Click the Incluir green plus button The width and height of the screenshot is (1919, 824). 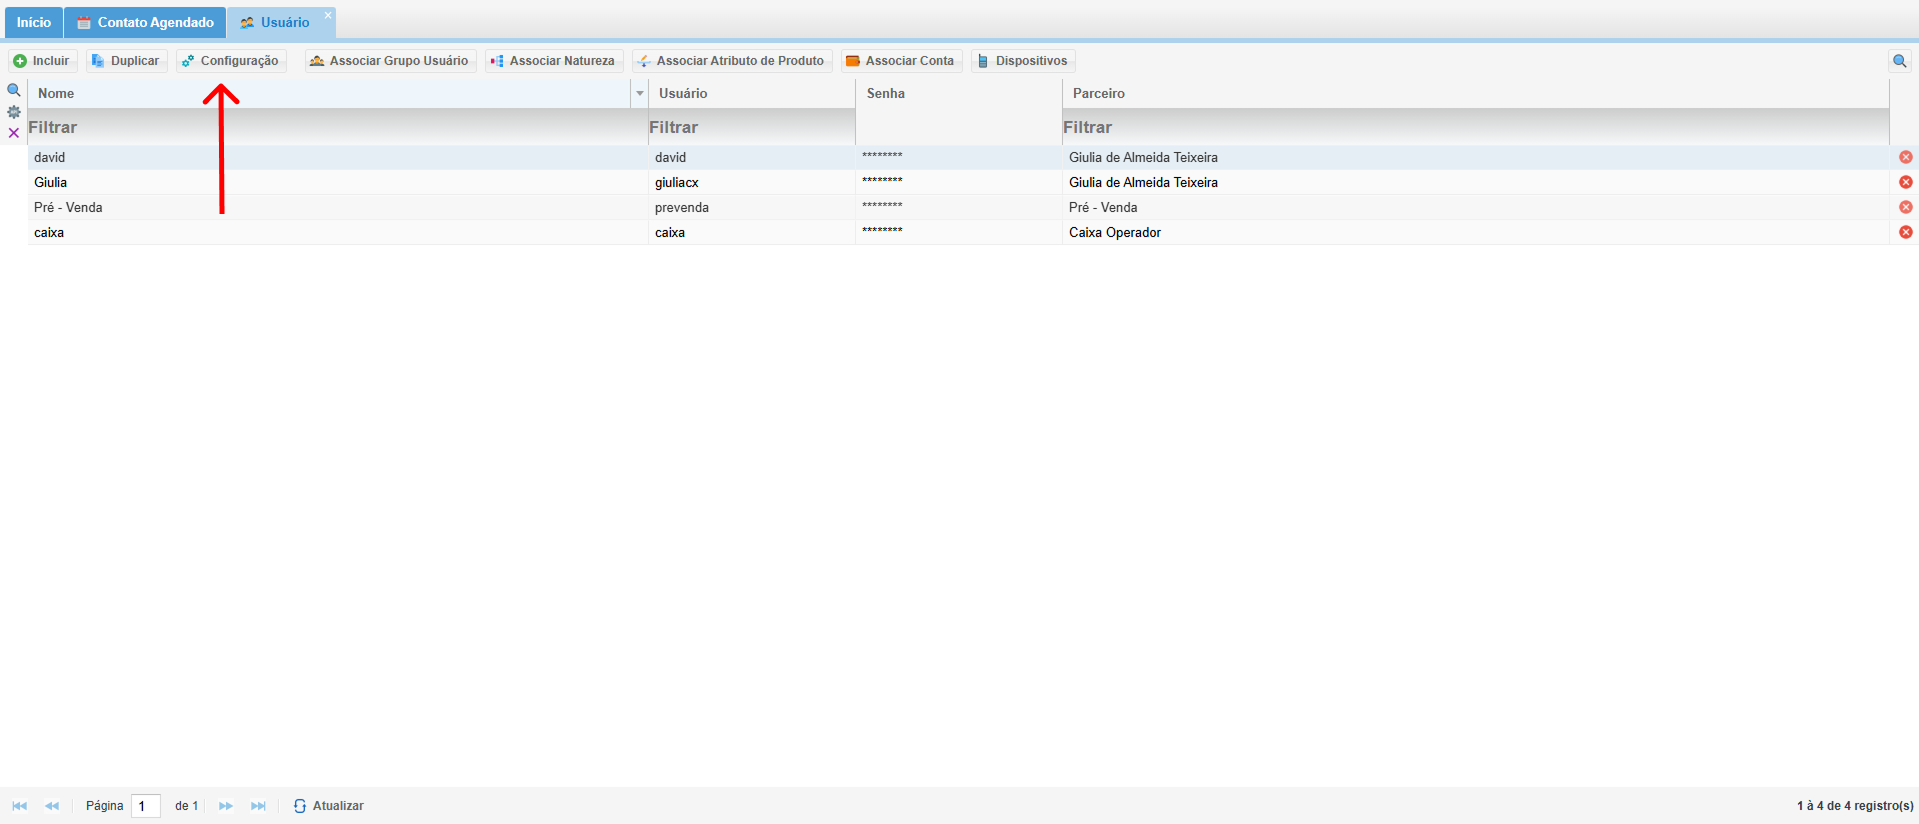tap(42, 61)
